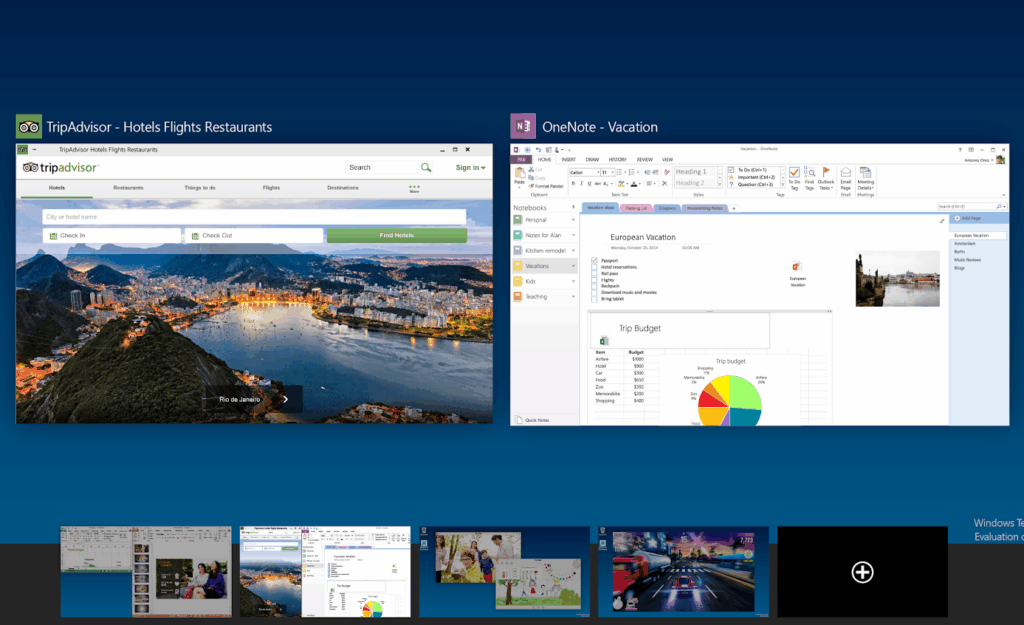Click the Excel icon under Trip Budget
Viewport: 1024px width, 625px height.
tap(603, 341)
